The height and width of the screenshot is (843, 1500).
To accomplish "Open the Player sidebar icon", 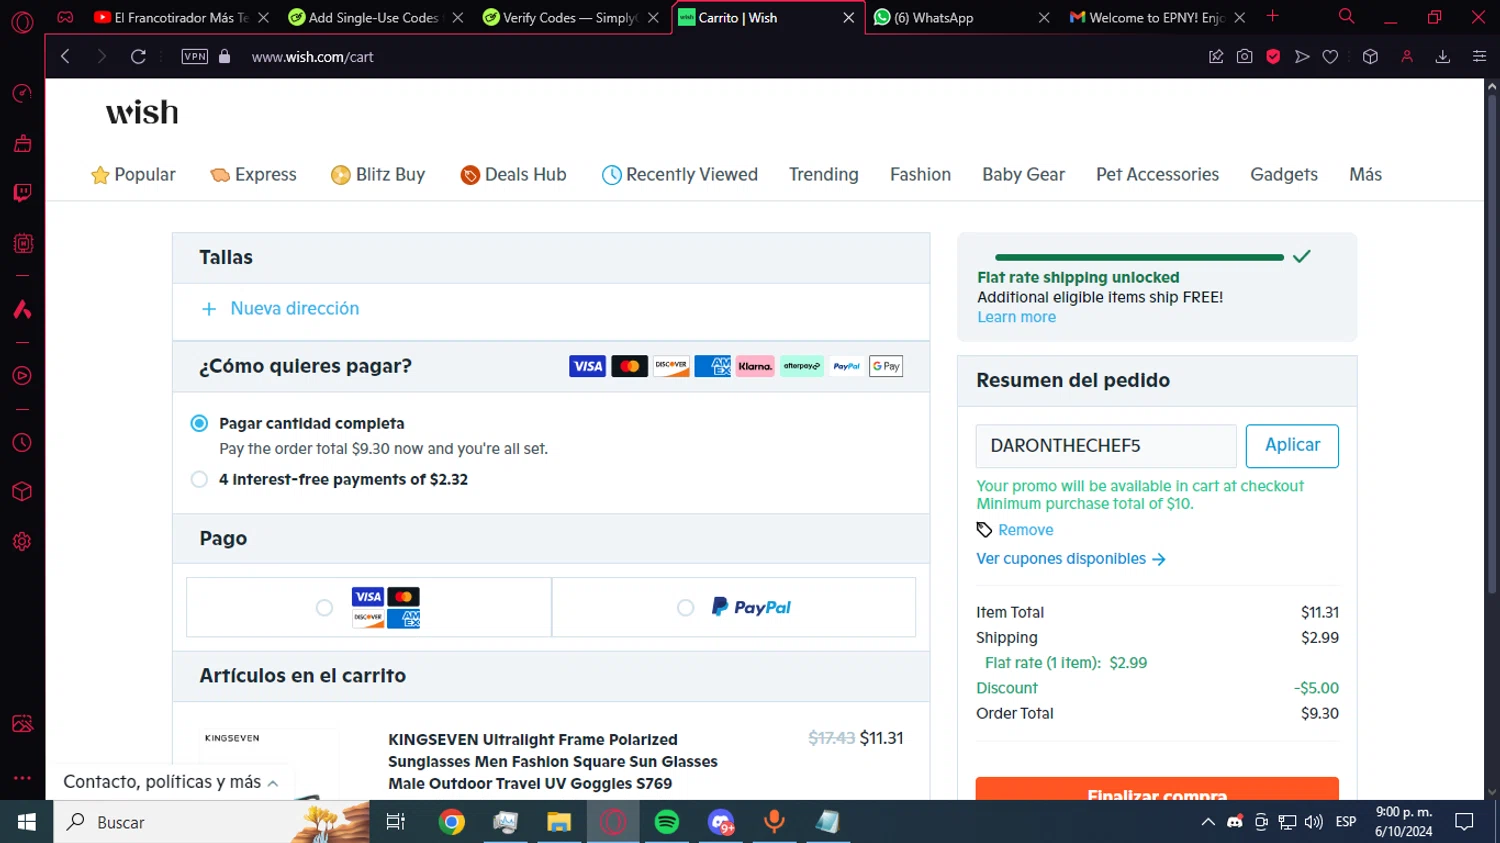I will 22,376.
